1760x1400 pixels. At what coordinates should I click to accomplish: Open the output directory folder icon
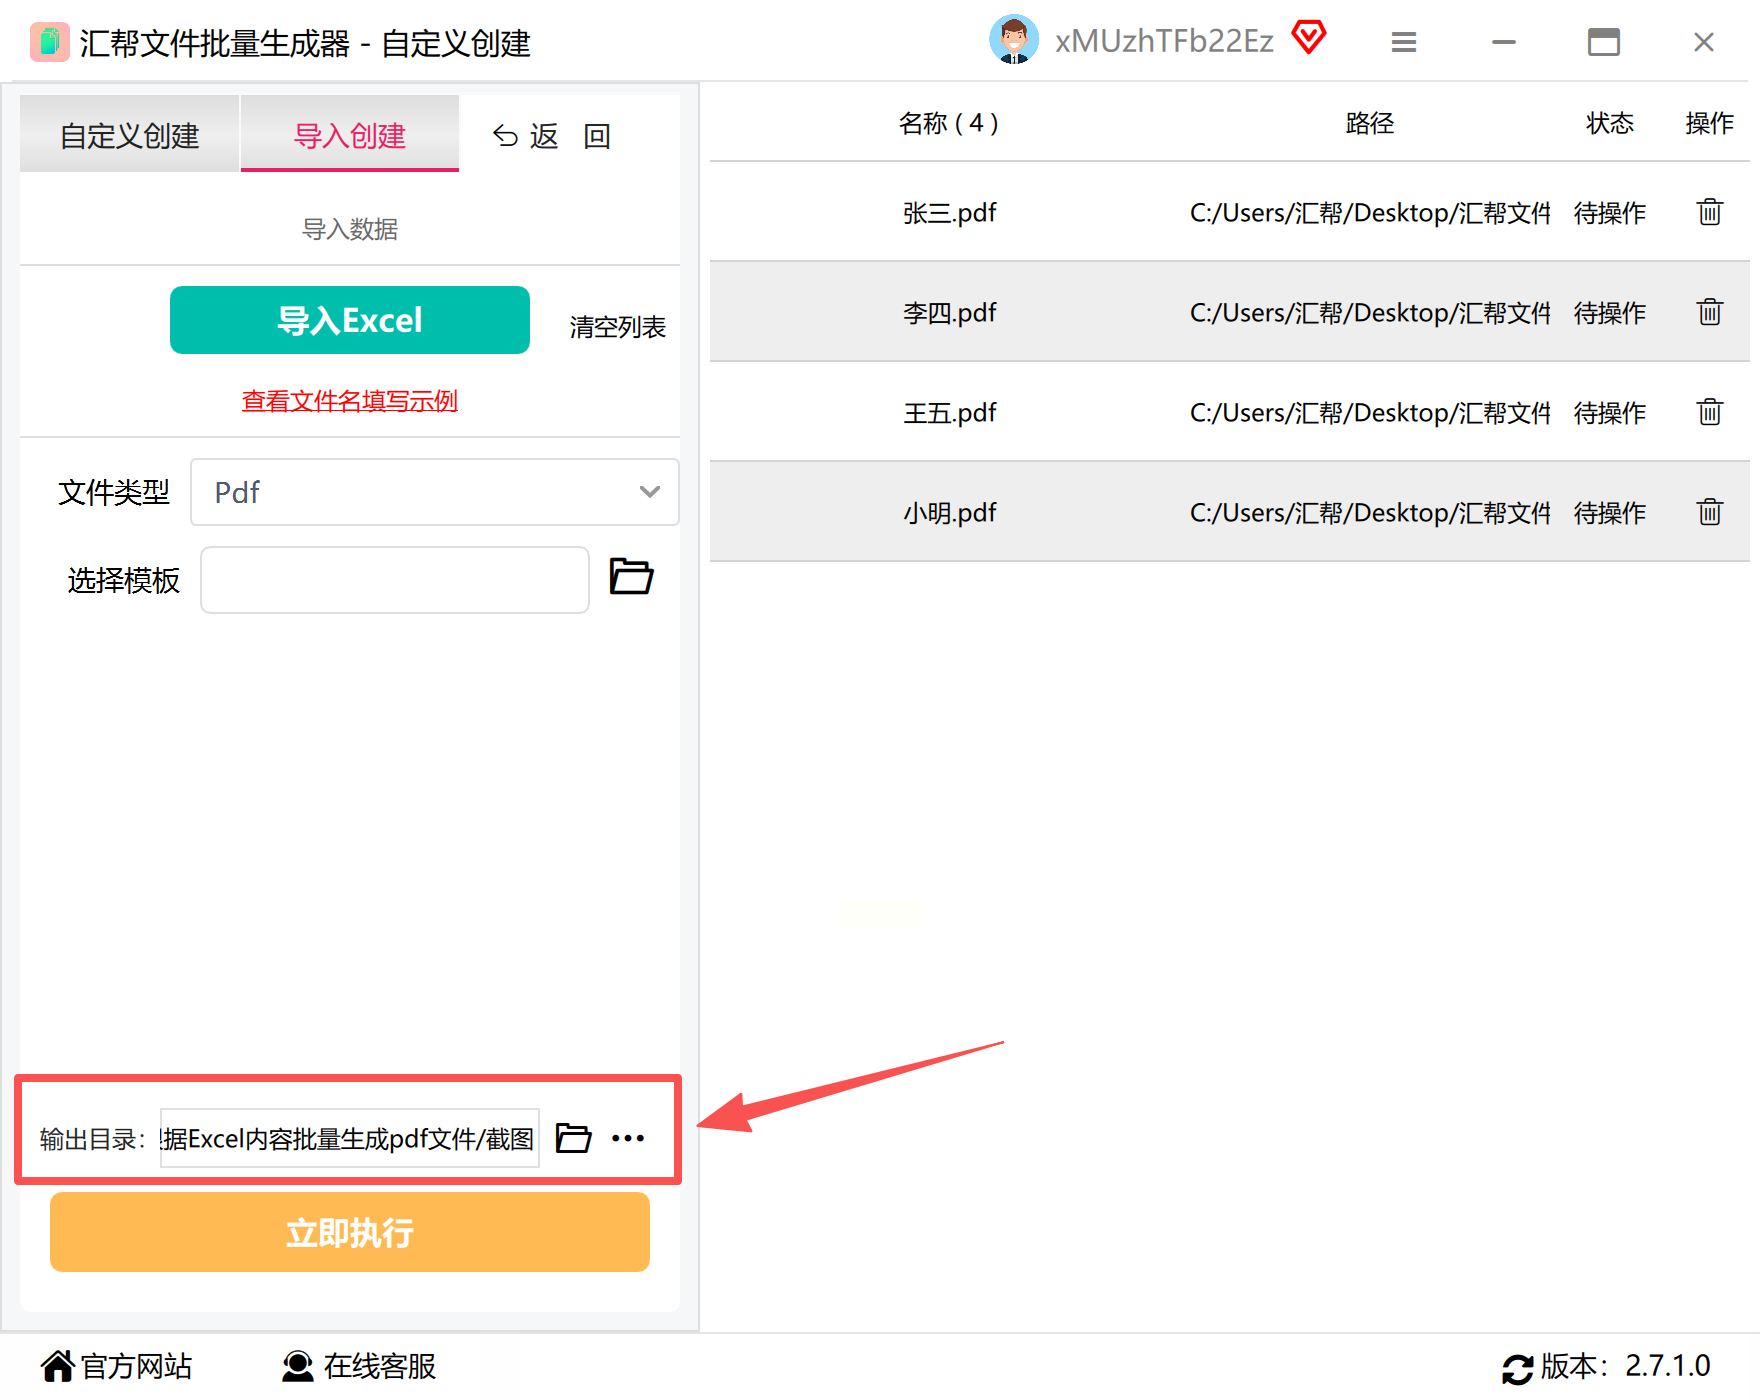pos(573,1138)
